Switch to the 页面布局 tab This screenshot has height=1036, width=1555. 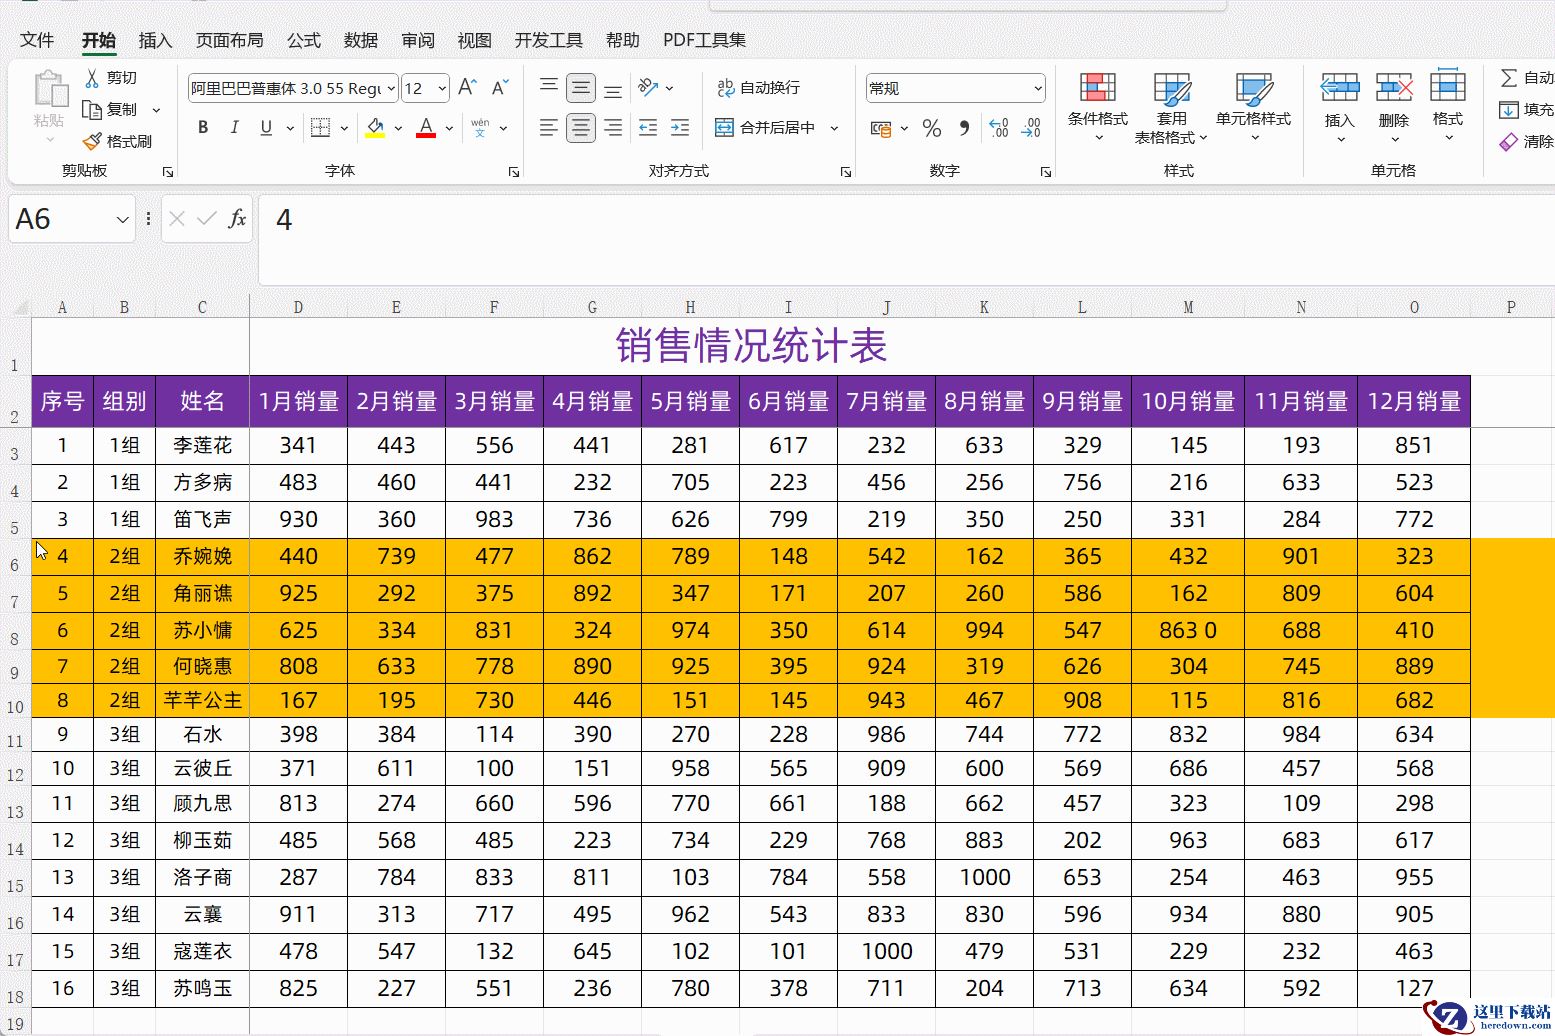[229, 40]
